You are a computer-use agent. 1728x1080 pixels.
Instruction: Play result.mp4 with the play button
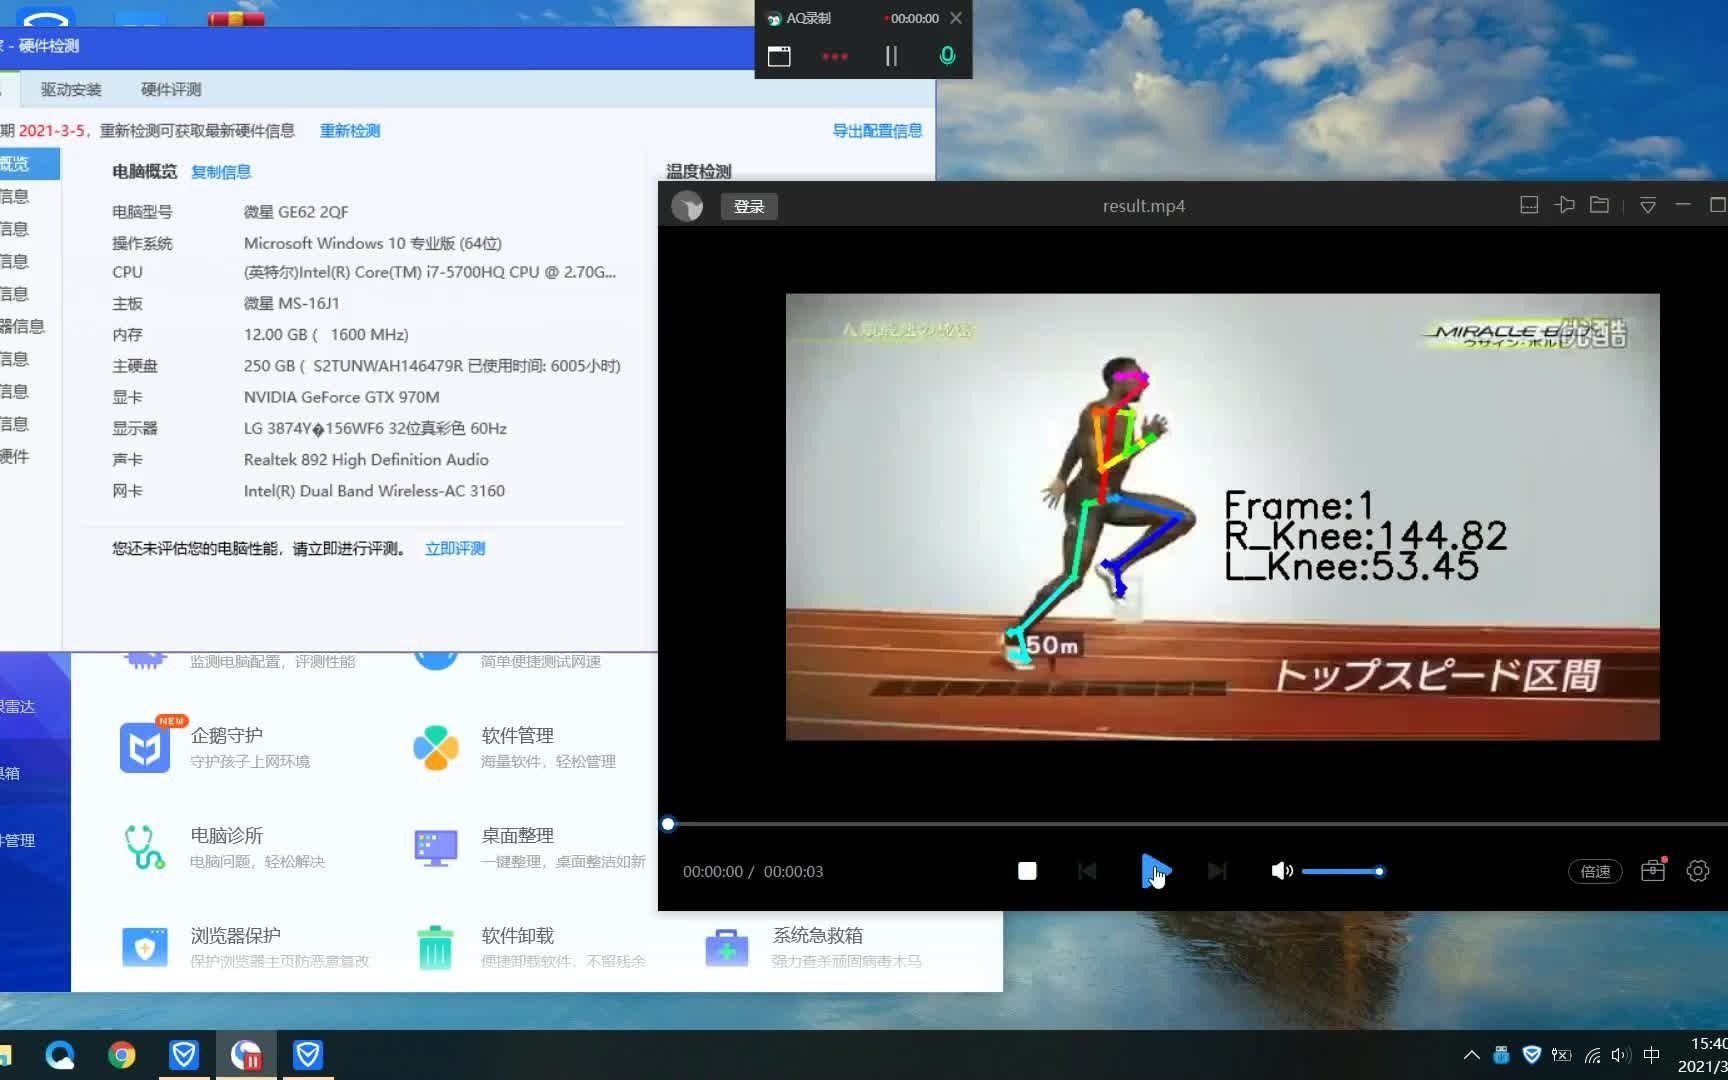click(1155, 871)
